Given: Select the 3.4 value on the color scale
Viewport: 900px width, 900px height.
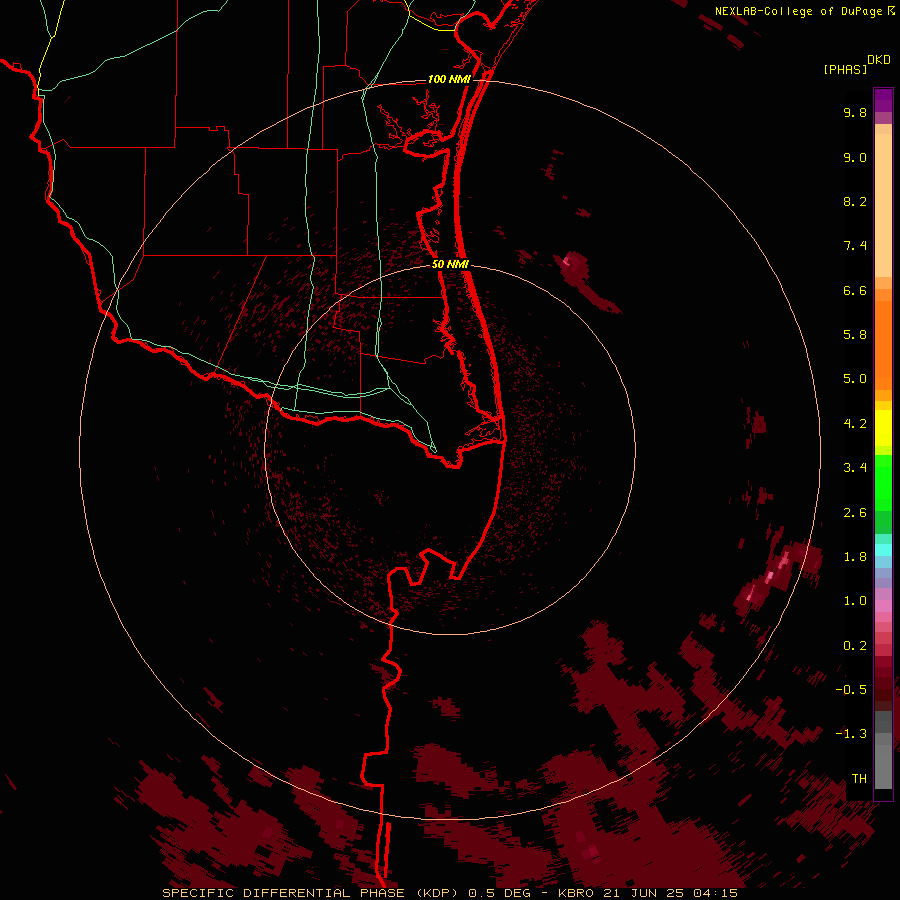Looking at the screenshot, I should tap(855, 468).
